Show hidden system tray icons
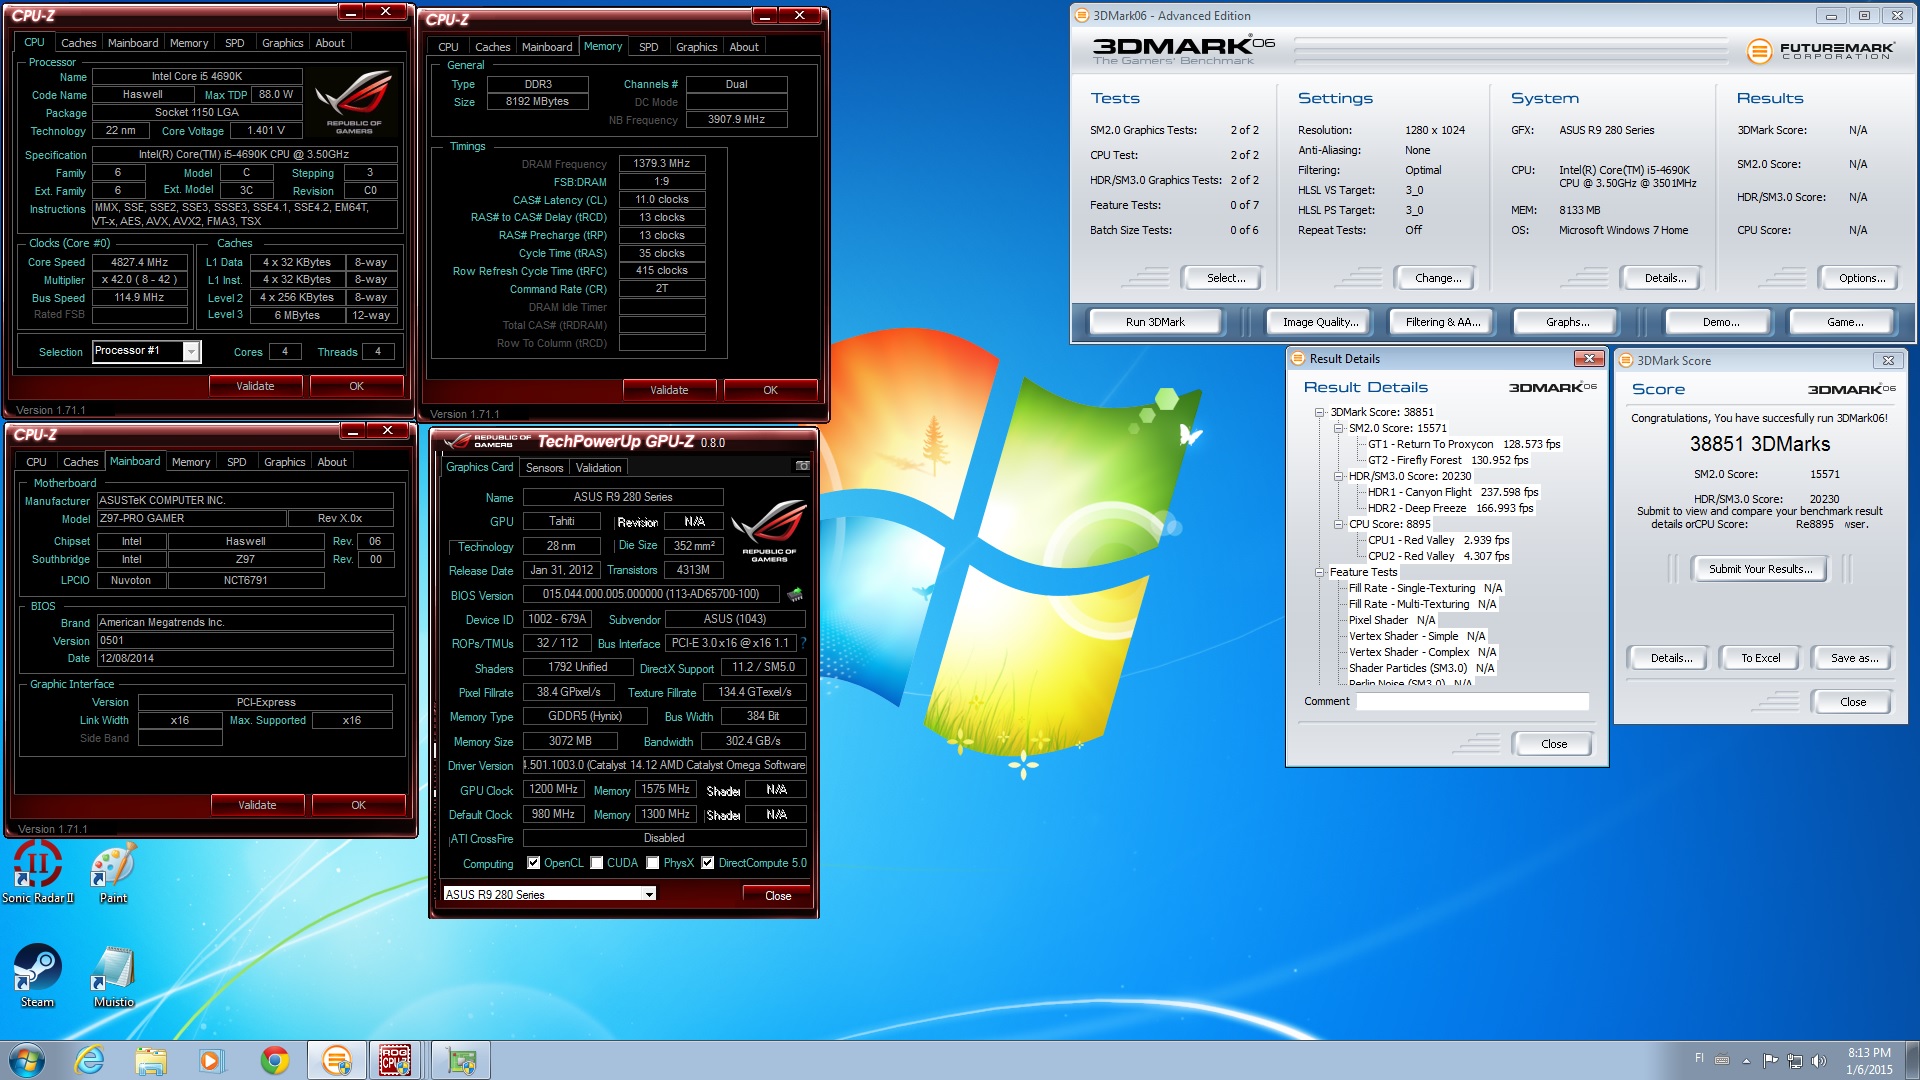Image resolution: width=1920 pixels, height=1080 pixels. point(1747,1060)
